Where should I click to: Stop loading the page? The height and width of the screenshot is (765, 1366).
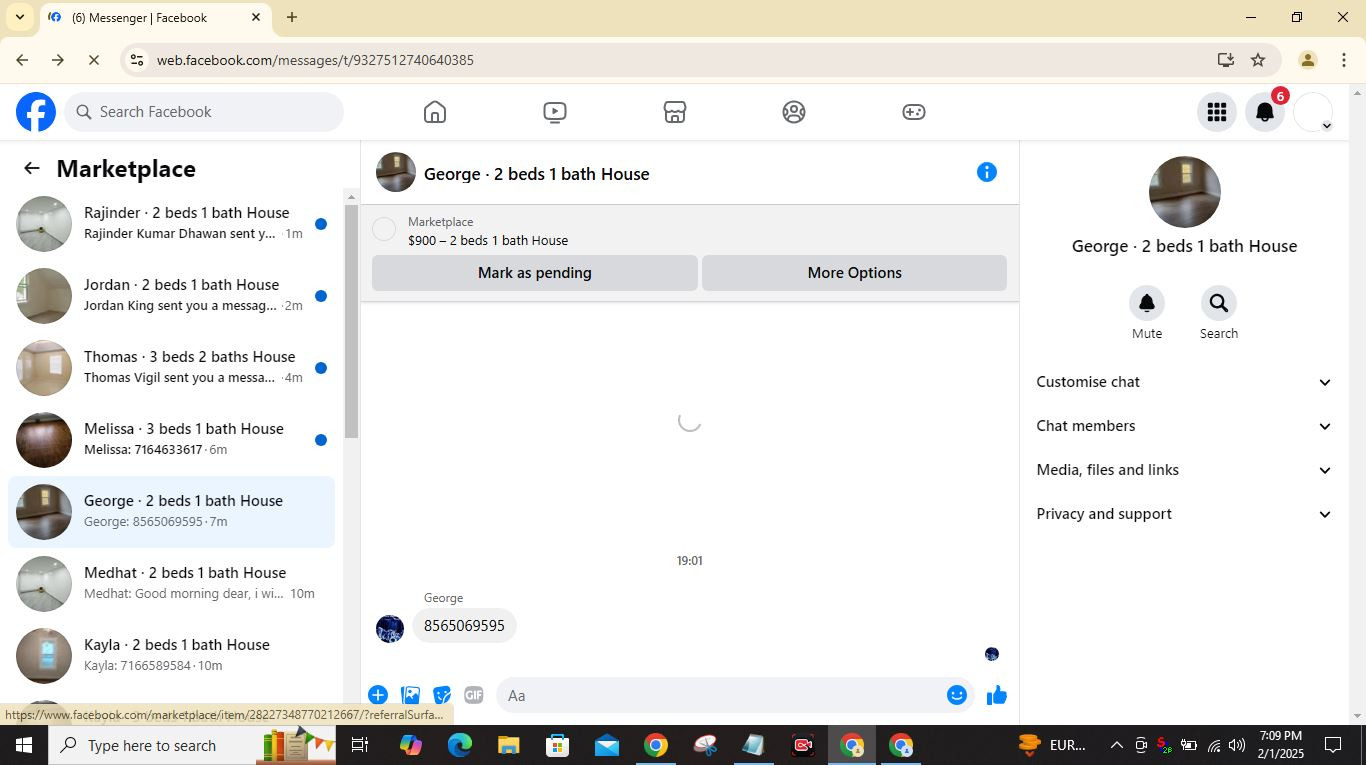coord(93,60)
